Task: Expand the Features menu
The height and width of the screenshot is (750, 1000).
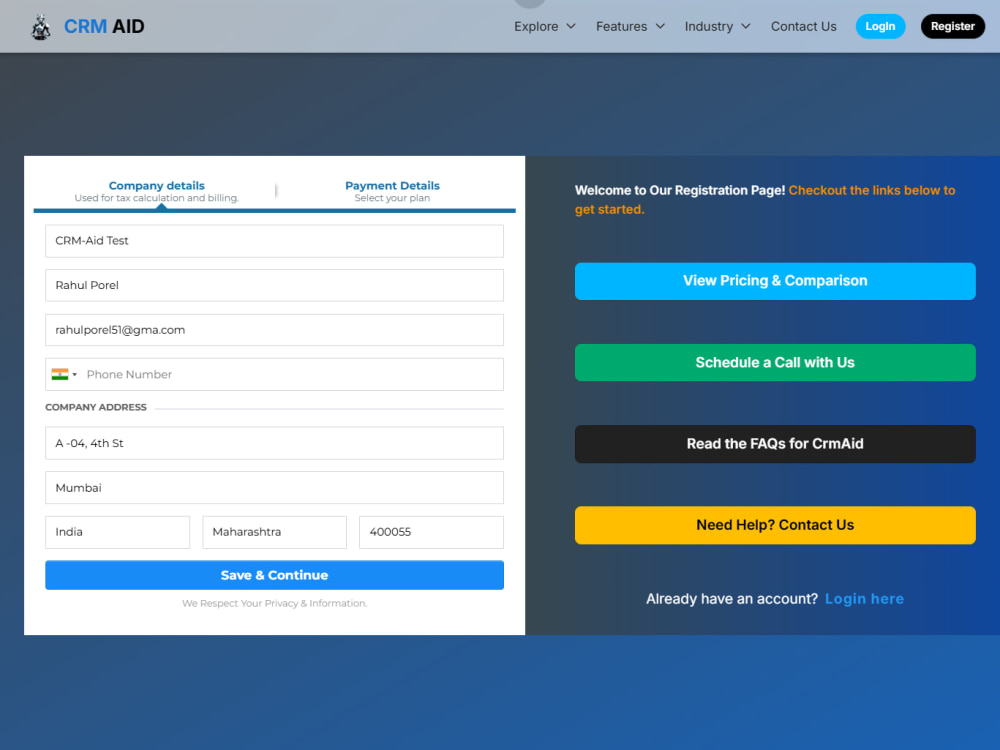Action: 630,26
